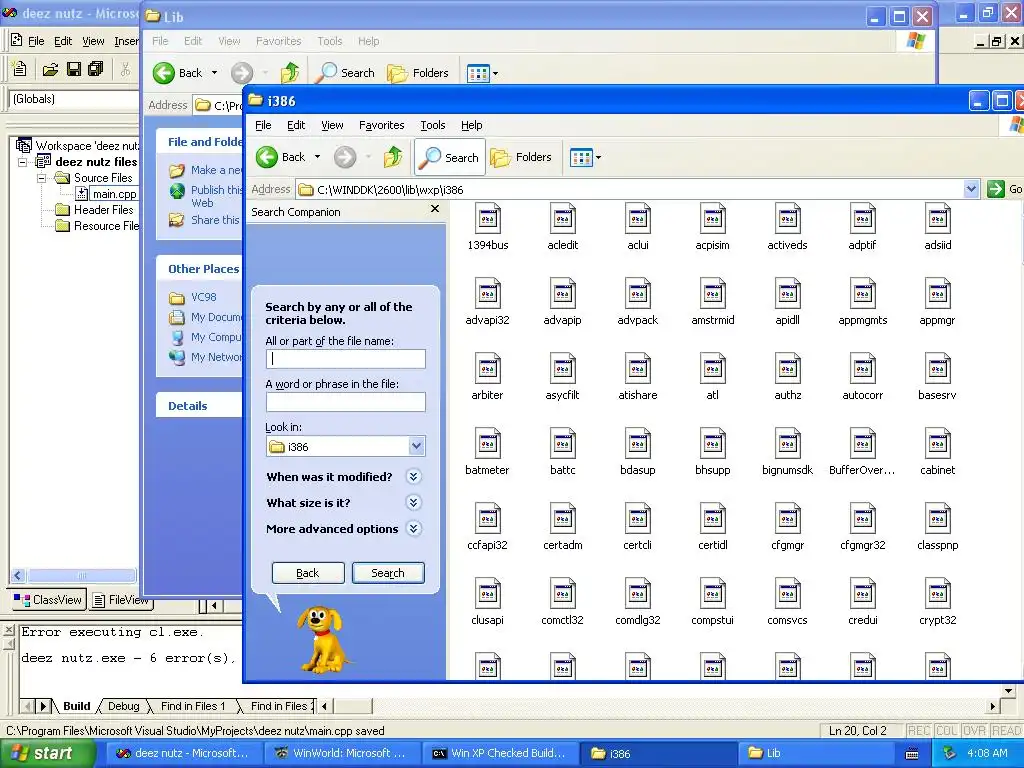Click 'All or part of the file name' field
The width and height of the screenshot is (1024, 768).
[x=345, y=359]
